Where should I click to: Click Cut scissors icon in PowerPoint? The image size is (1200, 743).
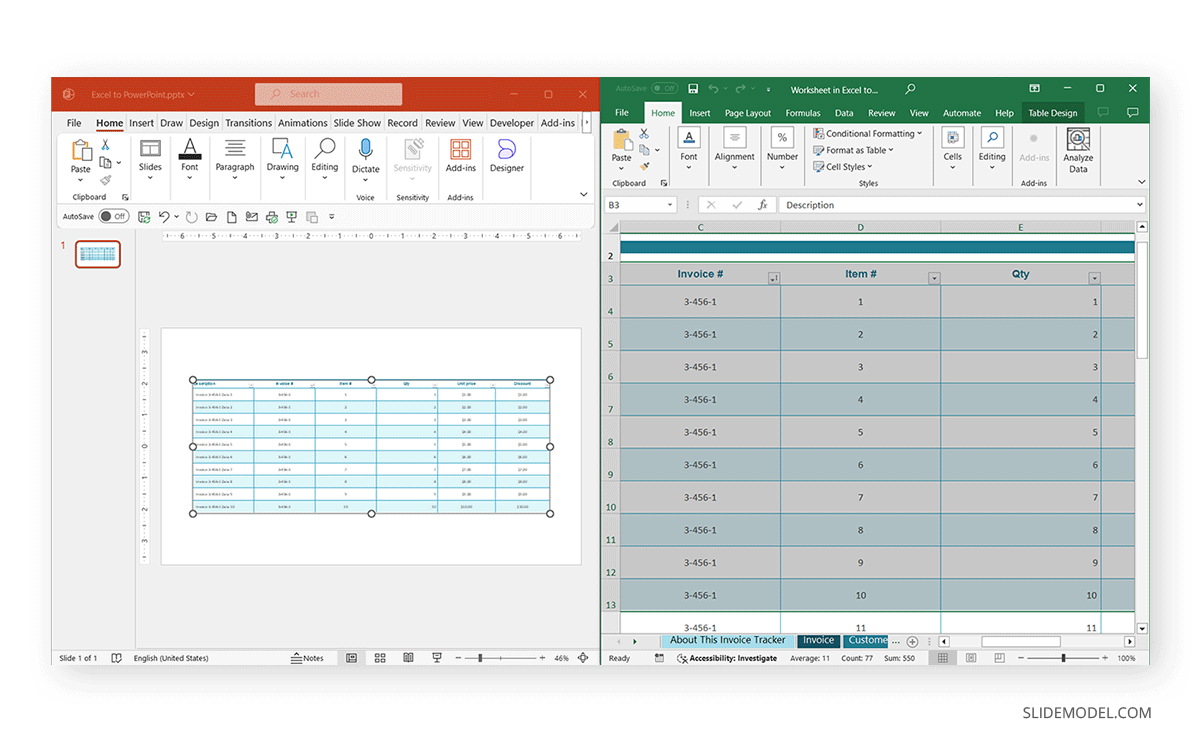pyautogui.click(x=105, y=145)
